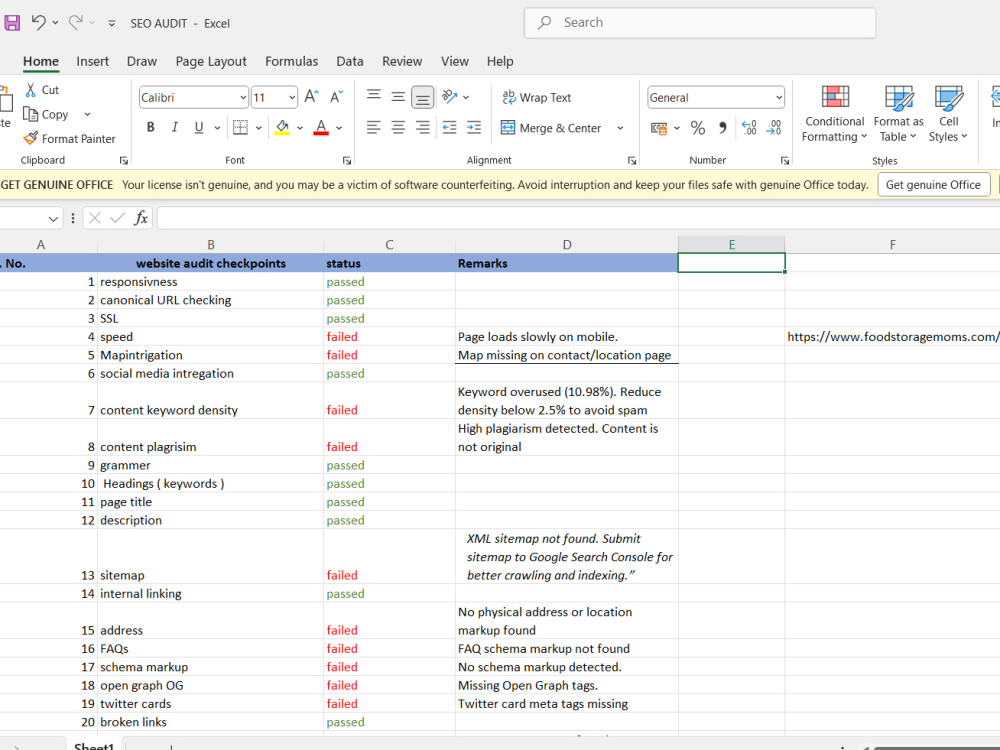Click the Cut scissors icon

31,90
